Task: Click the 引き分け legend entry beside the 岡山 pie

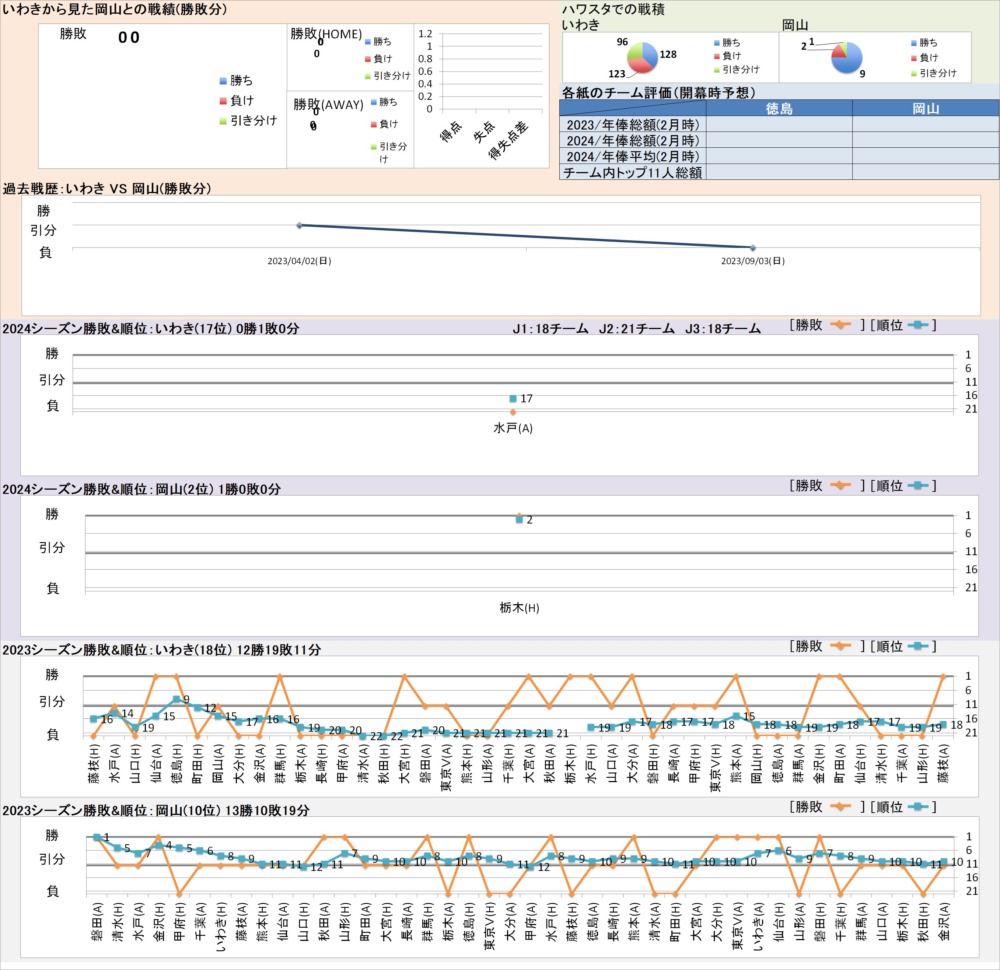Action: coord(934,73)
